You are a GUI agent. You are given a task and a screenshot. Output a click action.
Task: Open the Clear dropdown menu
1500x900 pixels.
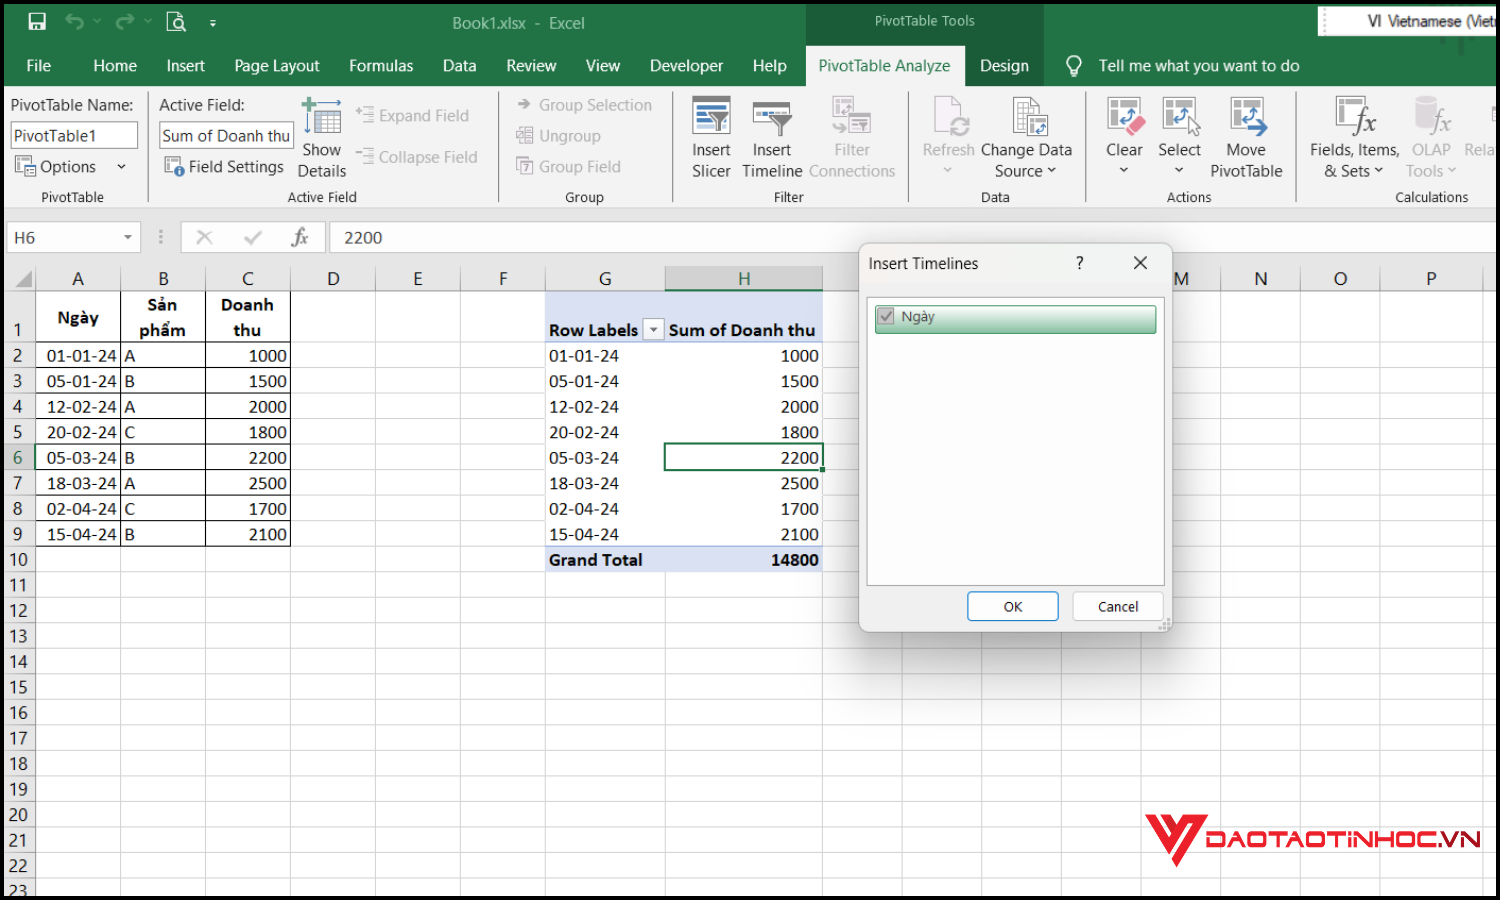coord(1124,137)
